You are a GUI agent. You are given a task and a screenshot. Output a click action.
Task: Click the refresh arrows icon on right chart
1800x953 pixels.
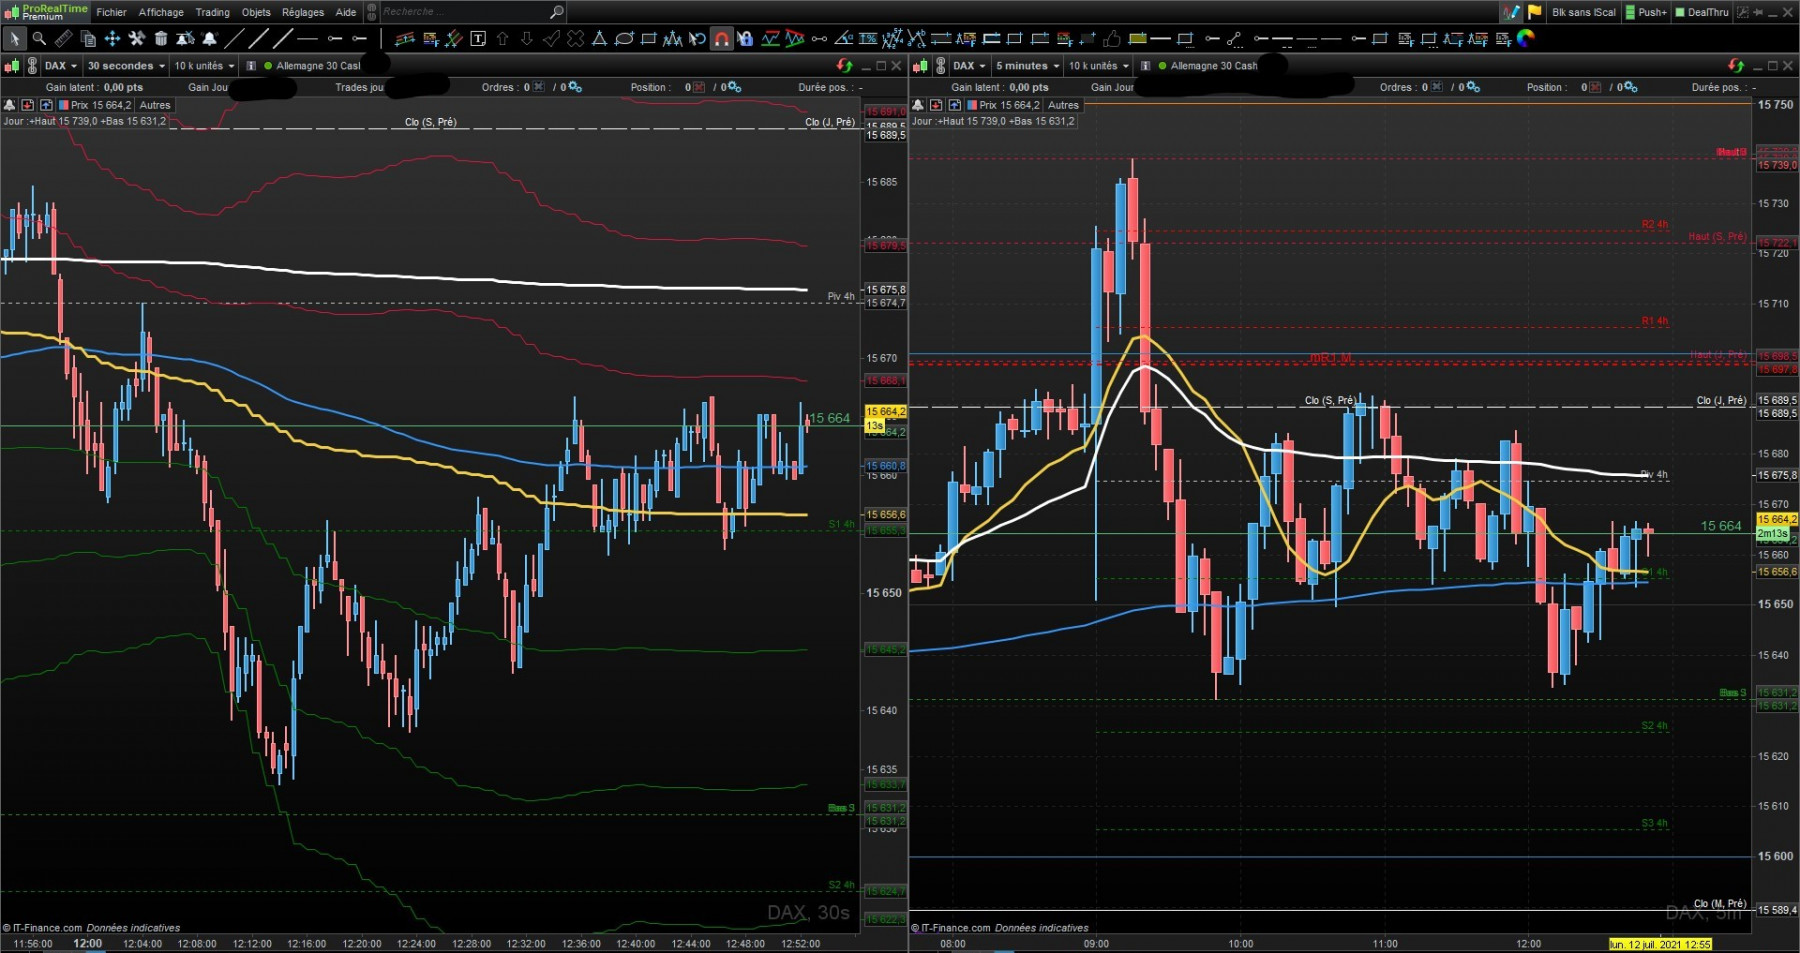(x=1736, y=66)
